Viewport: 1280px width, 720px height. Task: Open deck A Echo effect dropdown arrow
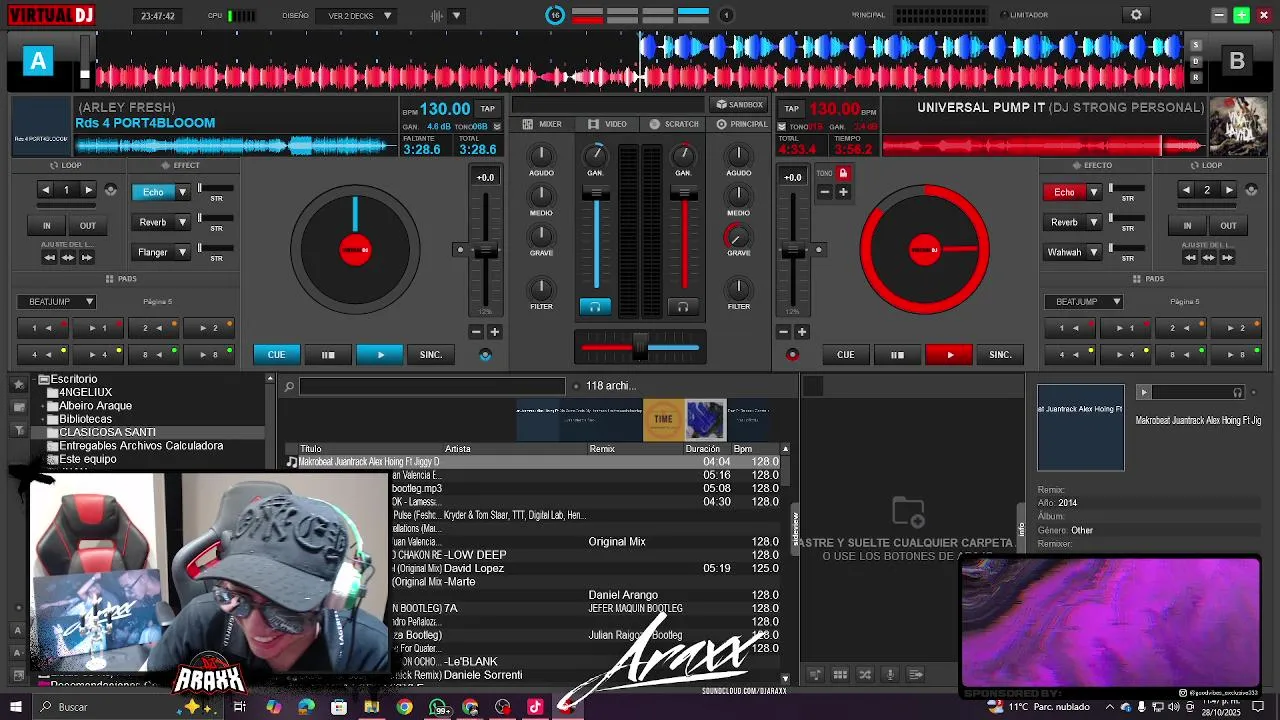[182, 192]
